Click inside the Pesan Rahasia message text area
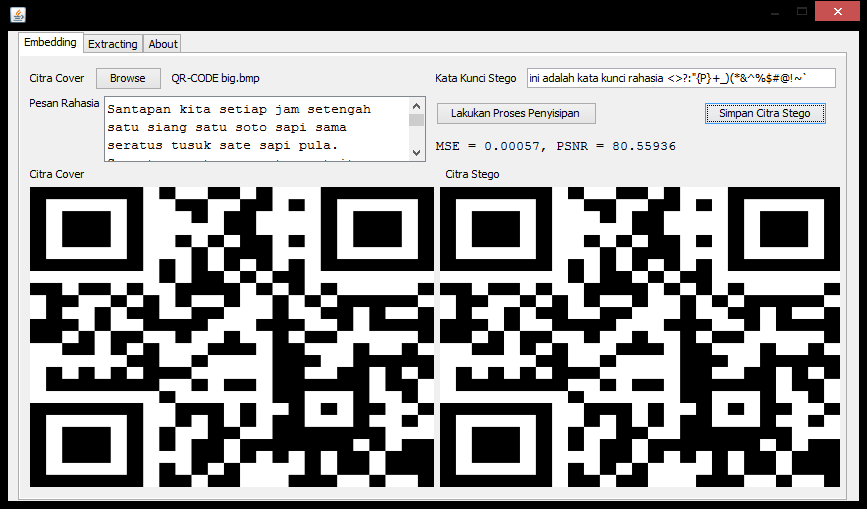Screen dimensions: 867x509 click(x=255, y=128)
